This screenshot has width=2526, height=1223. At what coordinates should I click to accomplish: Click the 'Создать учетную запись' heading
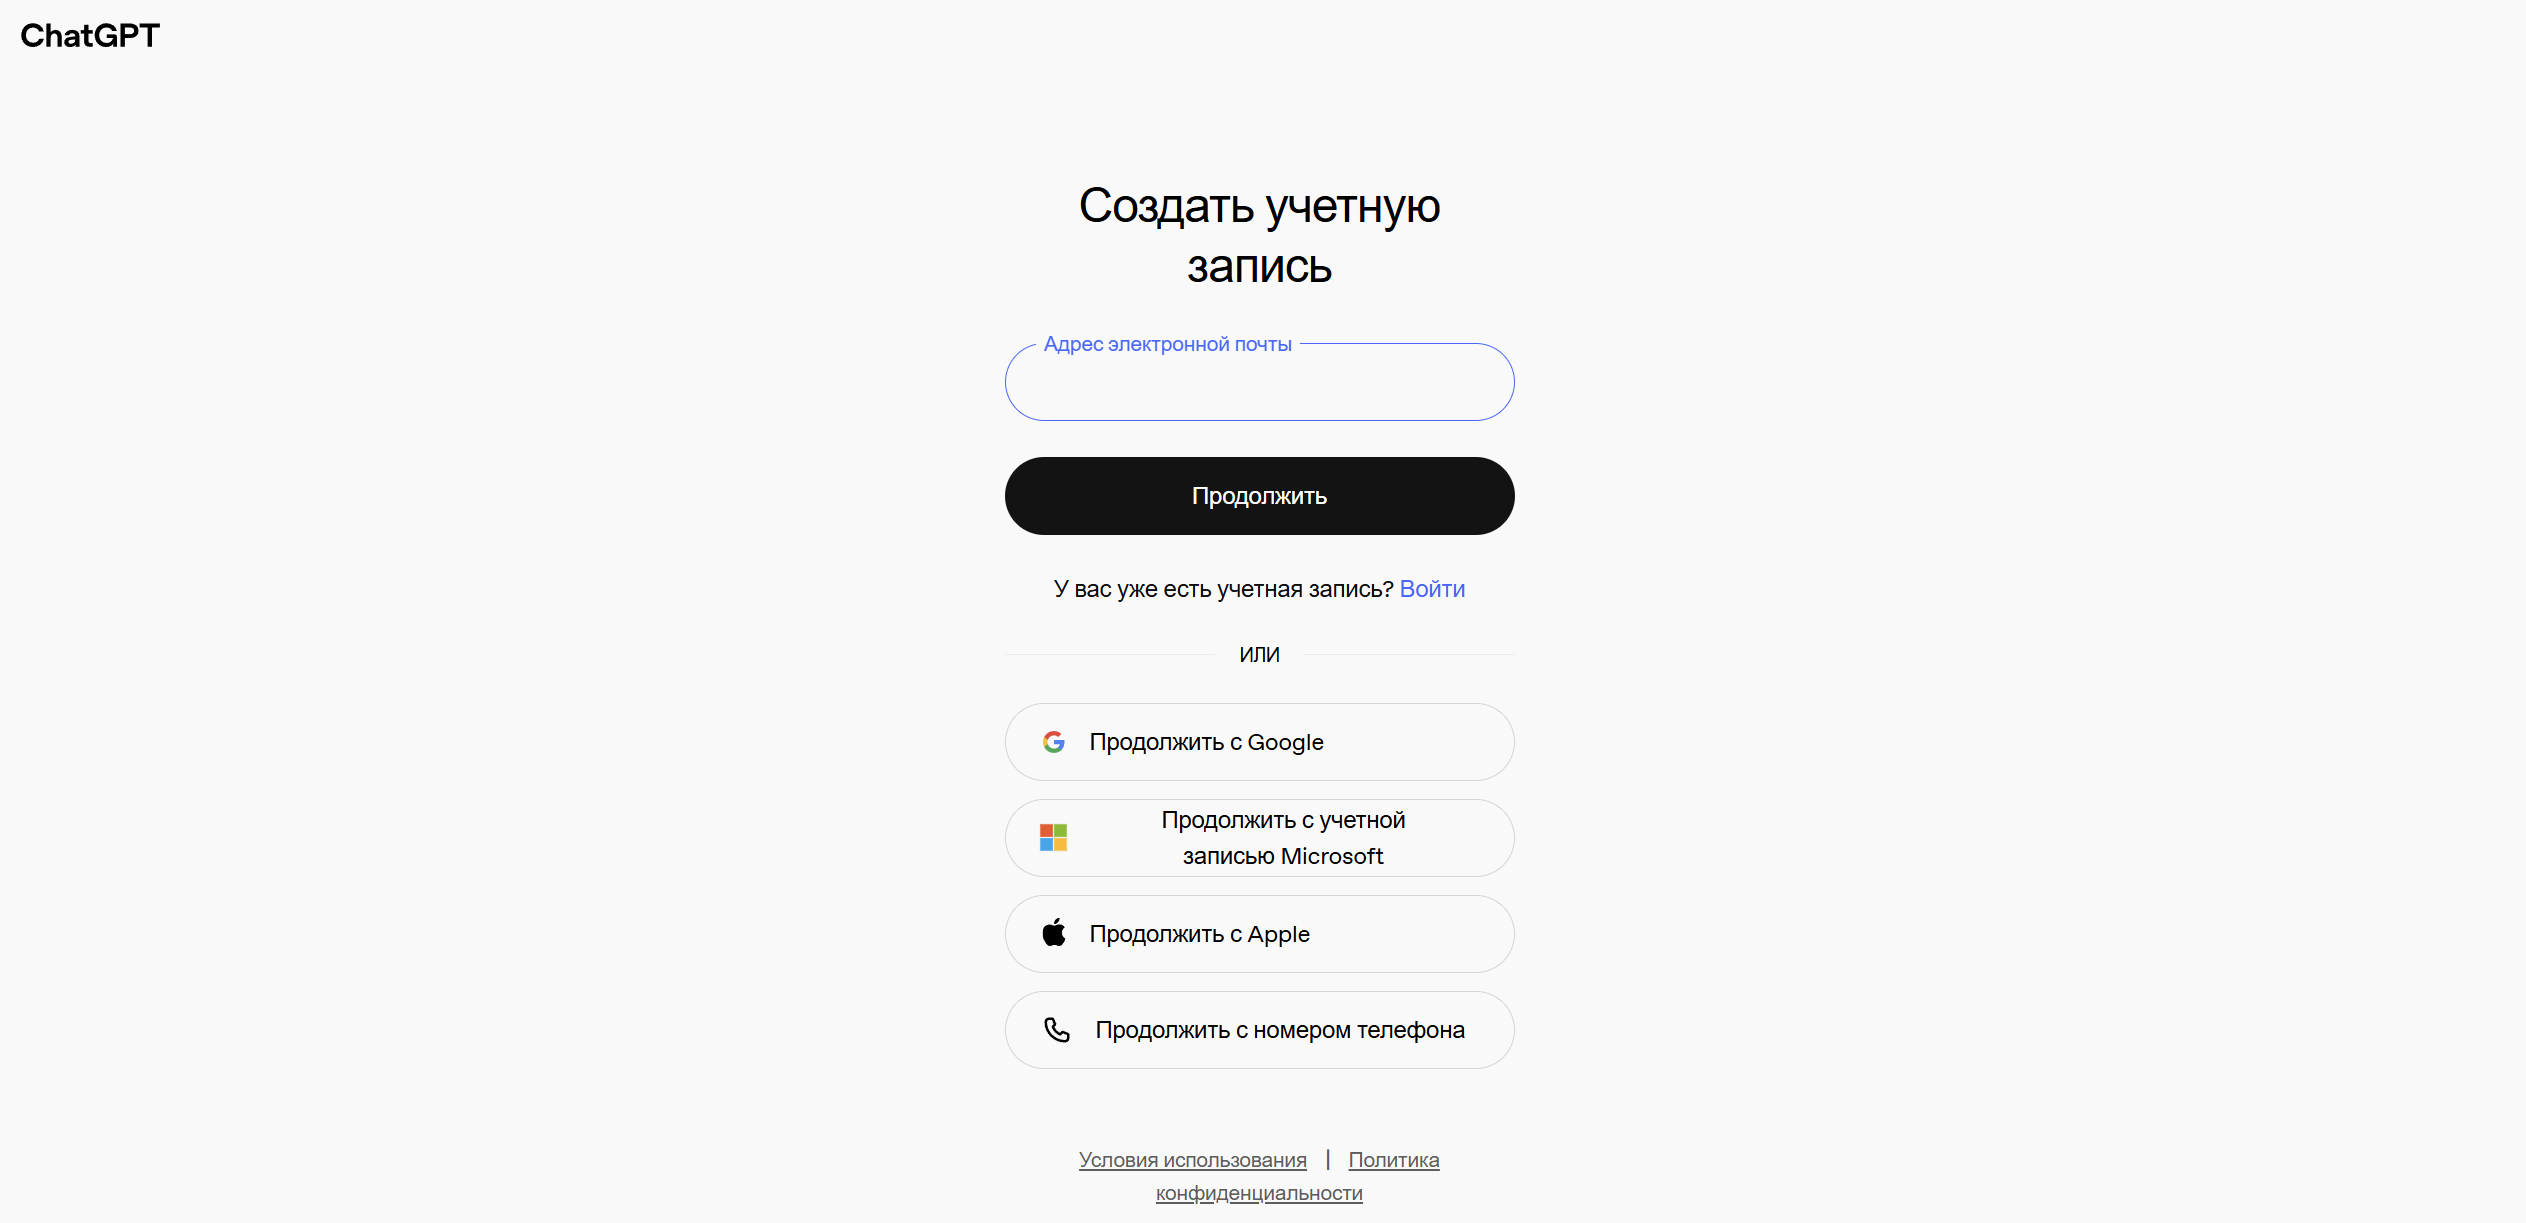click(1259, 236)
